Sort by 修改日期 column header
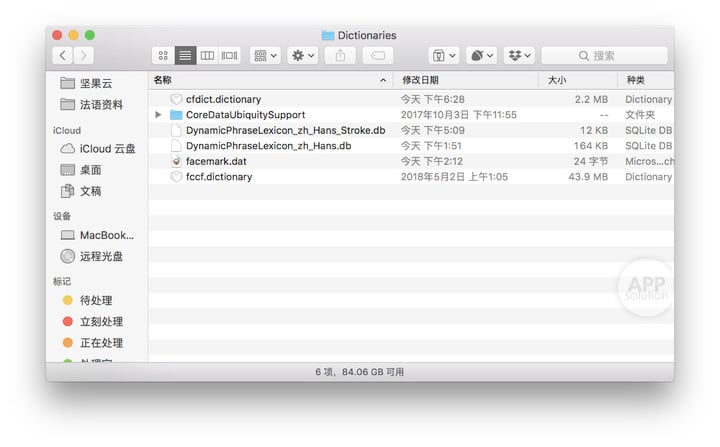This screenshot has width=720, height=447. (x=466, y=80)
